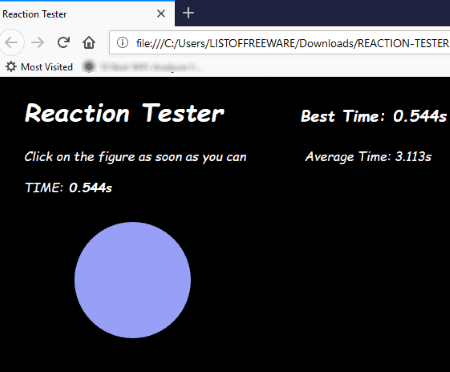This screenshot has height=372, width=450.
Task: Click the purple circle figure
Action: point(133,280)
